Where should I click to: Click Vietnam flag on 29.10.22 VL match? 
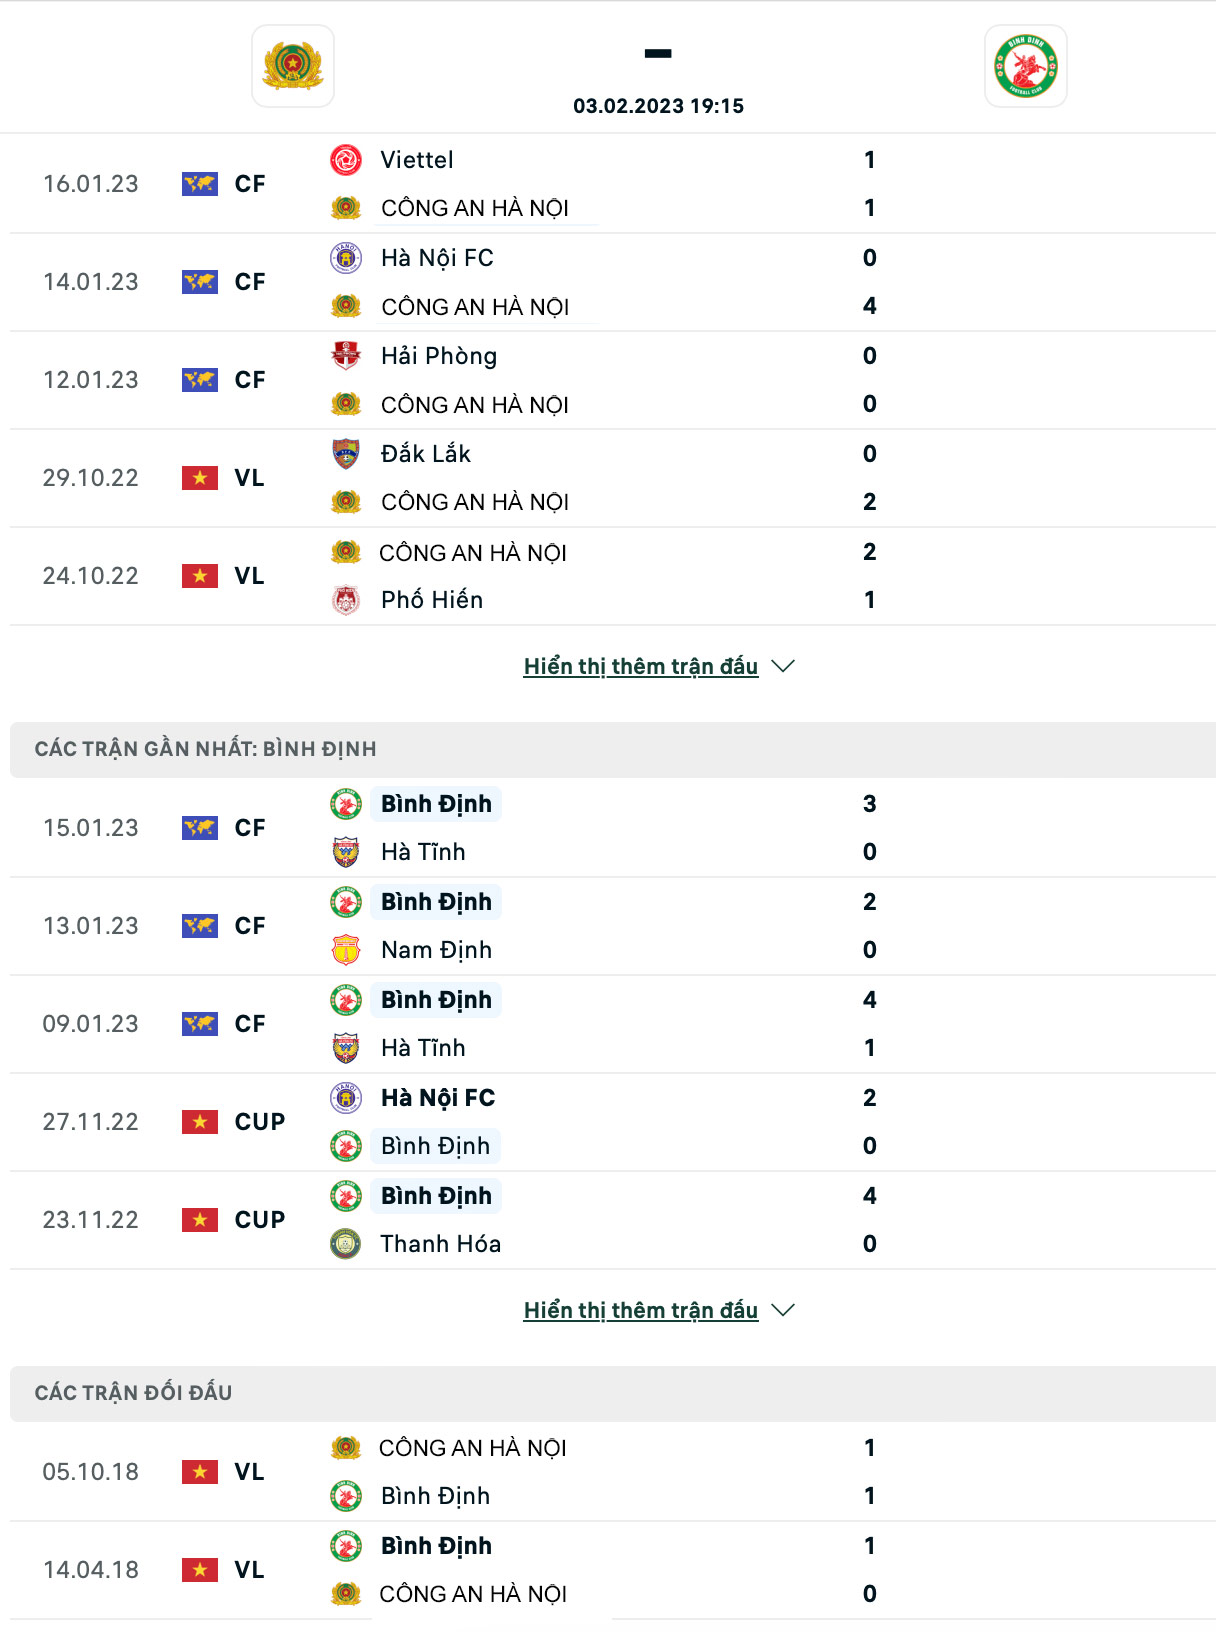pyautogui.click(x=200, y=478)
